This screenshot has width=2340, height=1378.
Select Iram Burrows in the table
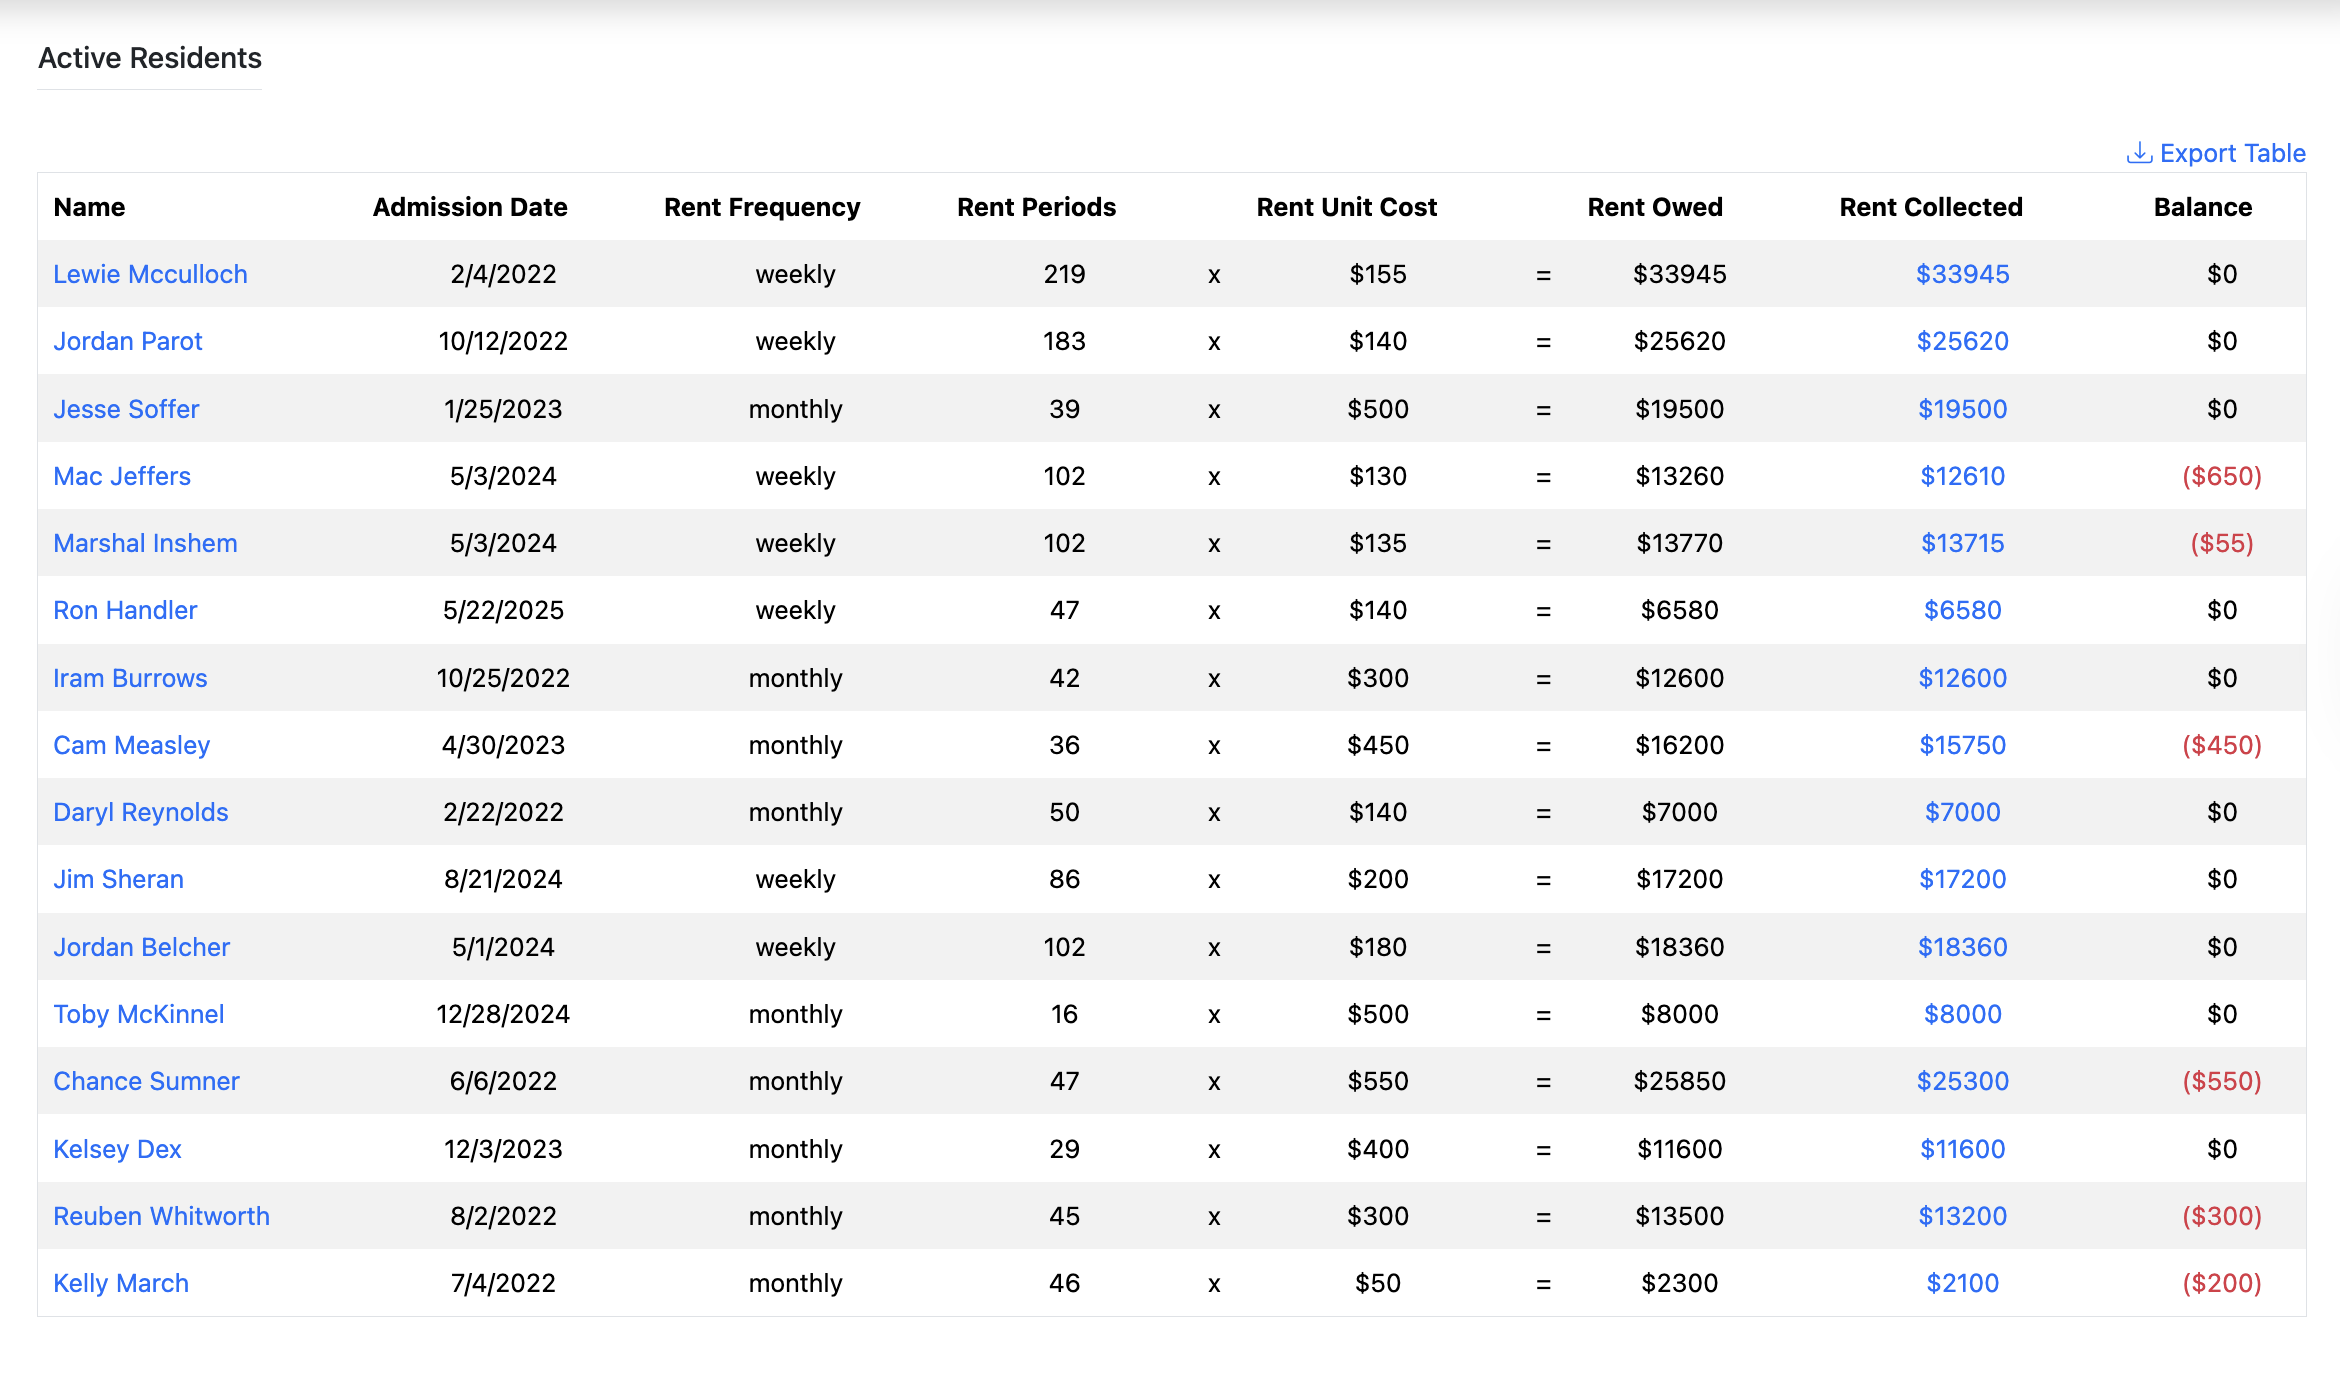click(130, 677)
